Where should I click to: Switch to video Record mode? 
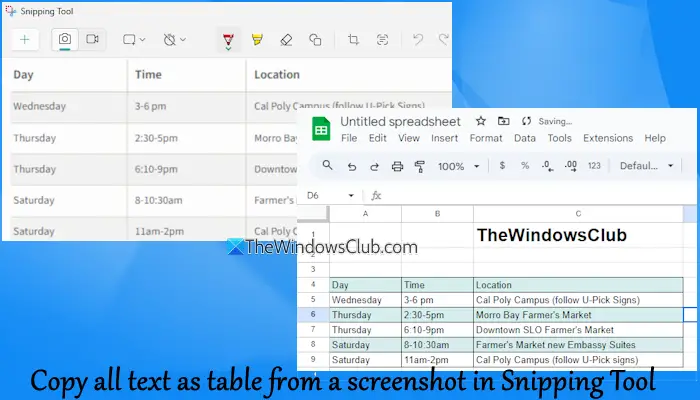92,39
